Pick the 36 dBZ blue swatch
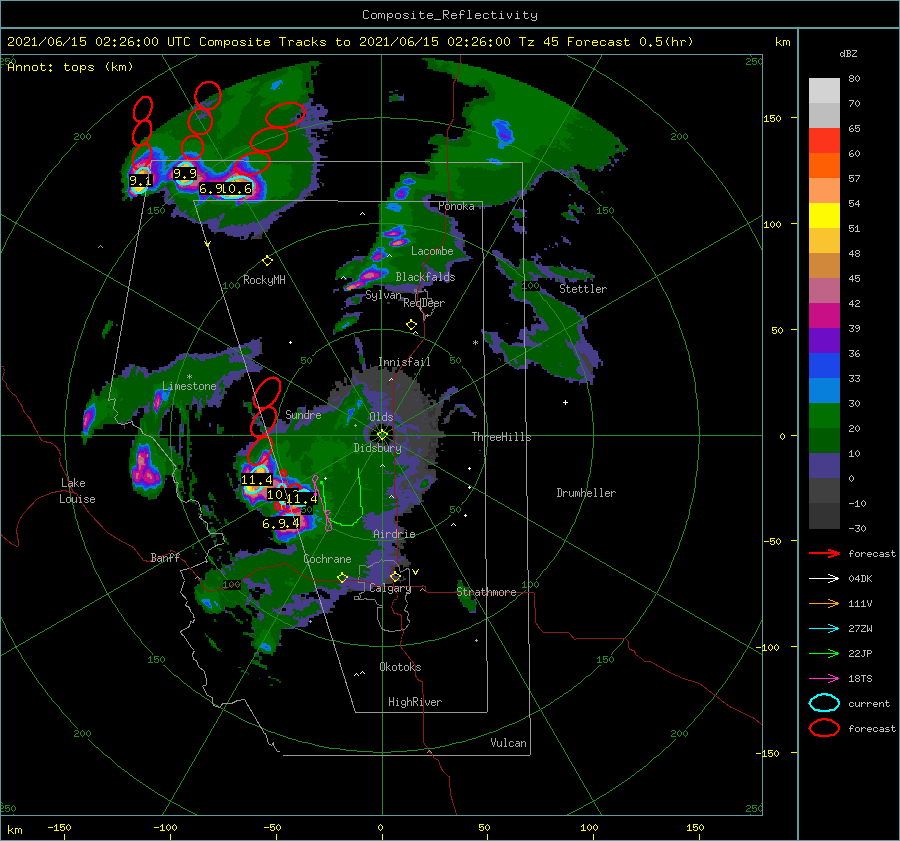900x841 pixels. click(x=824, y=365)
